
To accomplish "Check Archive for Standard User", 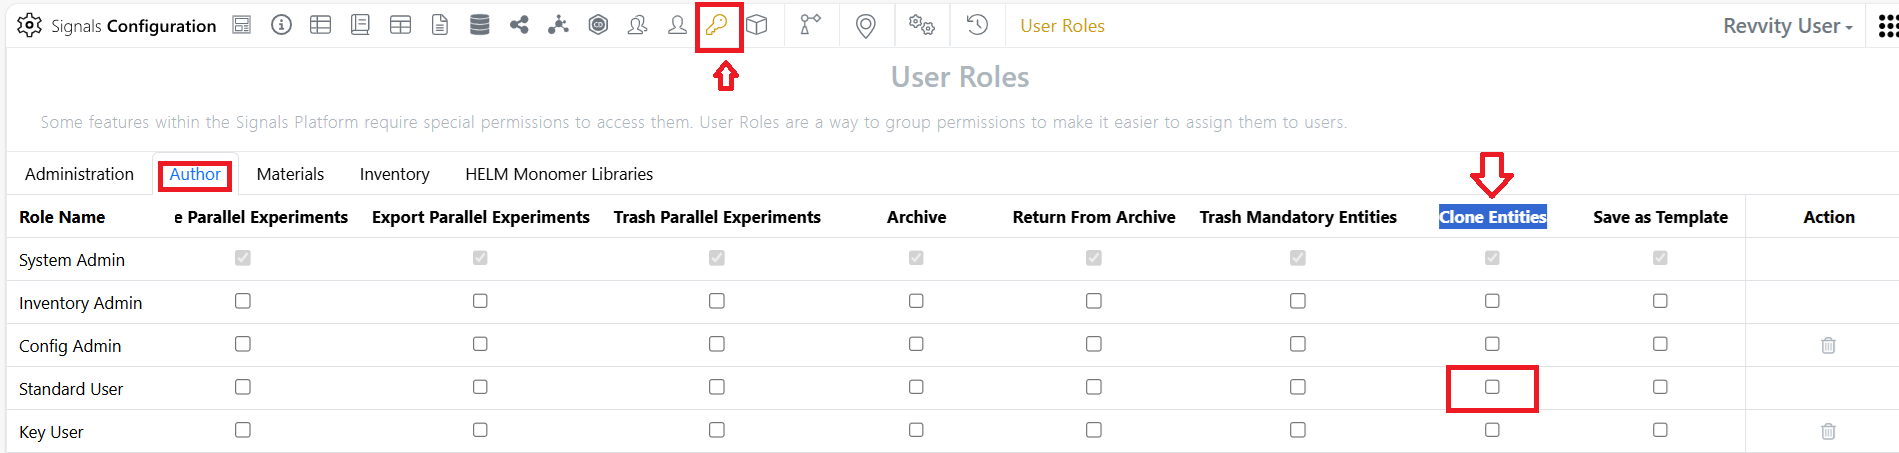I will (916, 387).
